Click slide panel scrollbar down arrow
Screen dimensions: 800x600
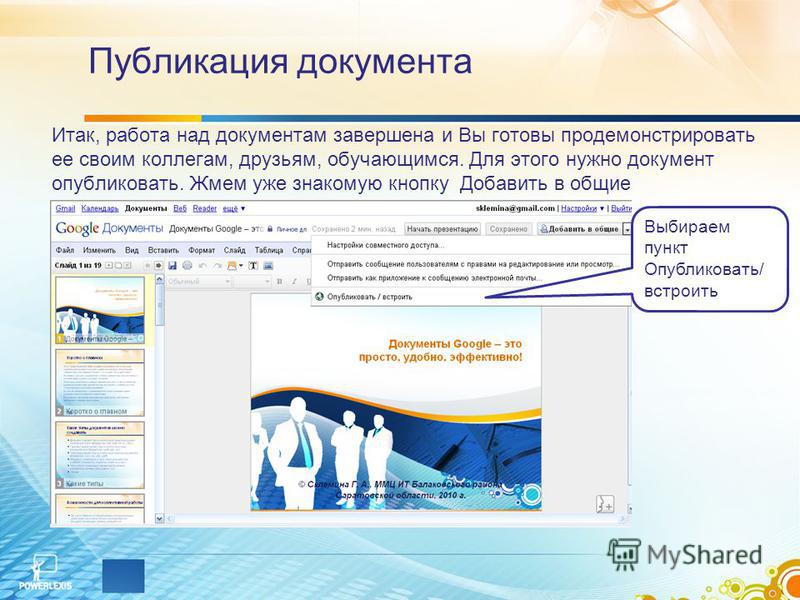tap(159, 518)
